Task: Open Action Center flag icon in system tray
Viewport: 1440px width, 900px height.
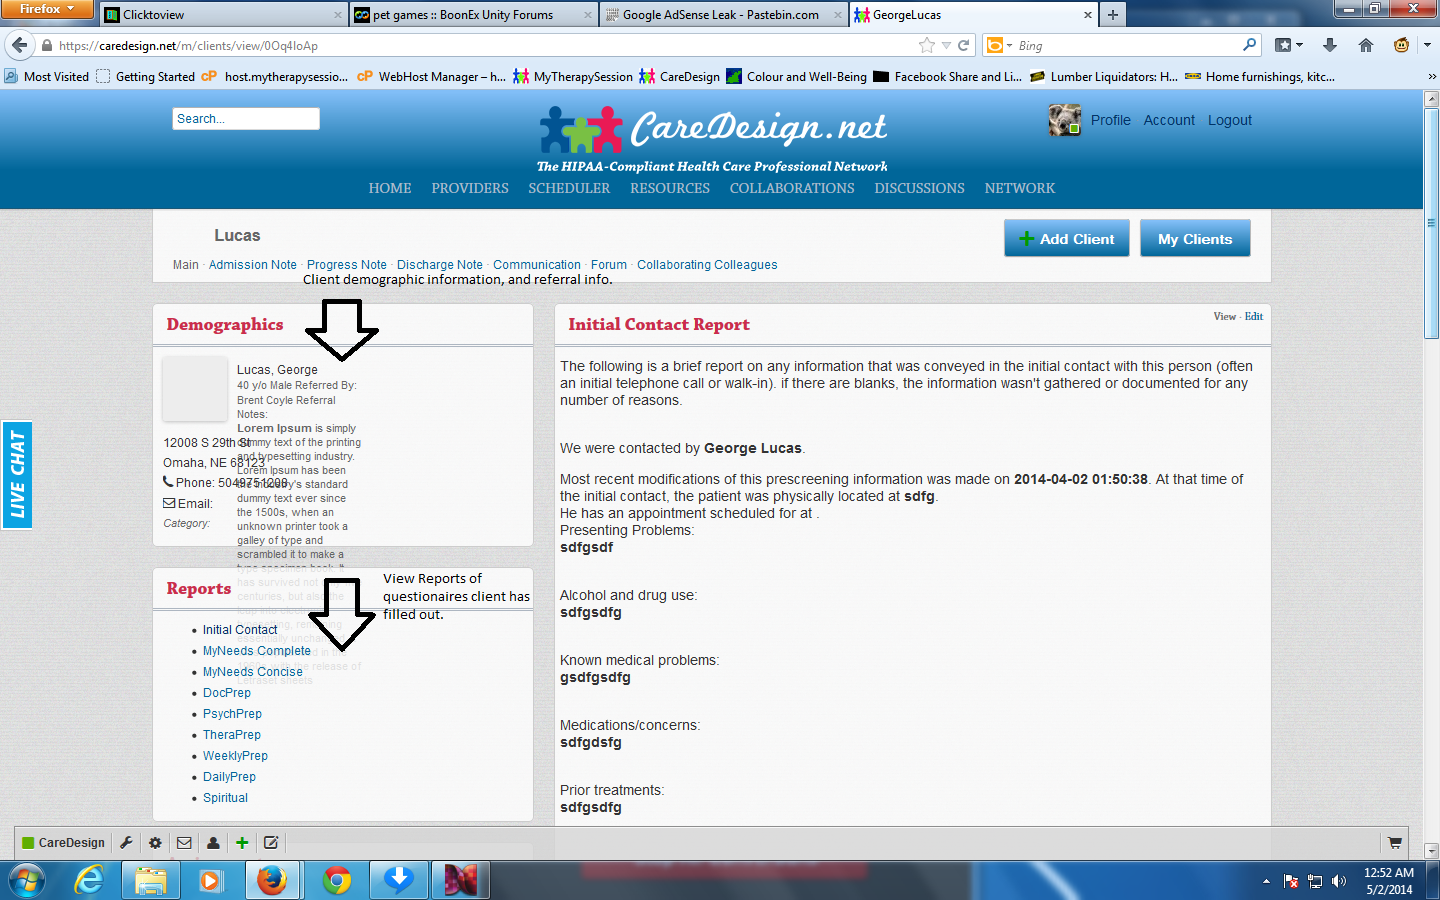Action: [x=1291, y=881]
